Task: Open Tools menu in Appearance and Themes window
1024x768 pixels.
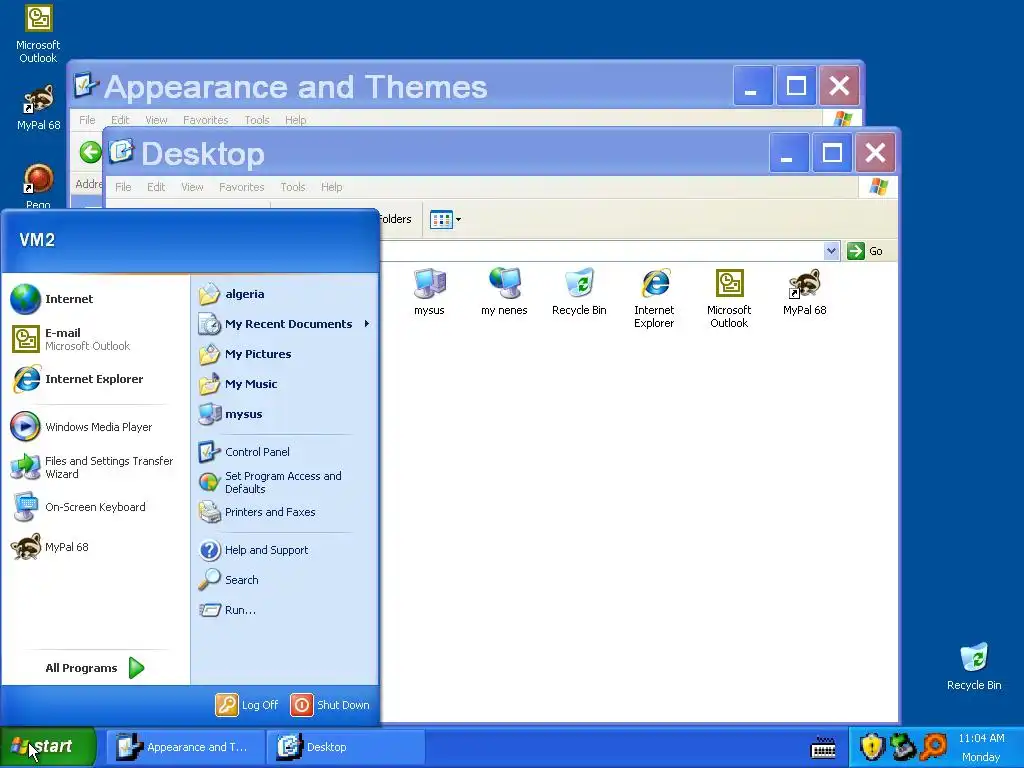Action: tap(257, 120)
